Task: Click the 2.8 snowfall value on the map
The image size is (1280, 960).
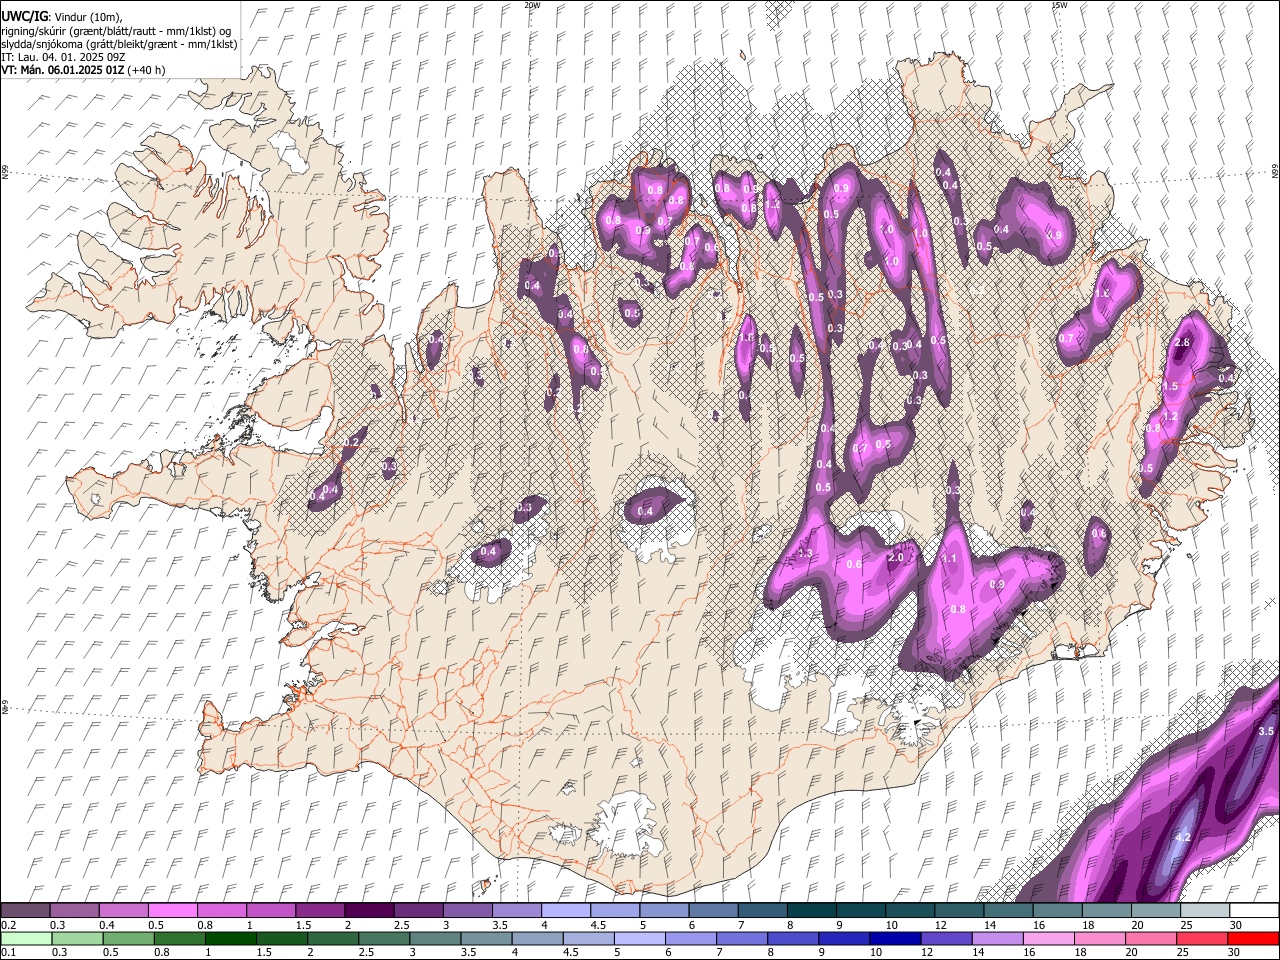Action: (x=1182, y=343)
